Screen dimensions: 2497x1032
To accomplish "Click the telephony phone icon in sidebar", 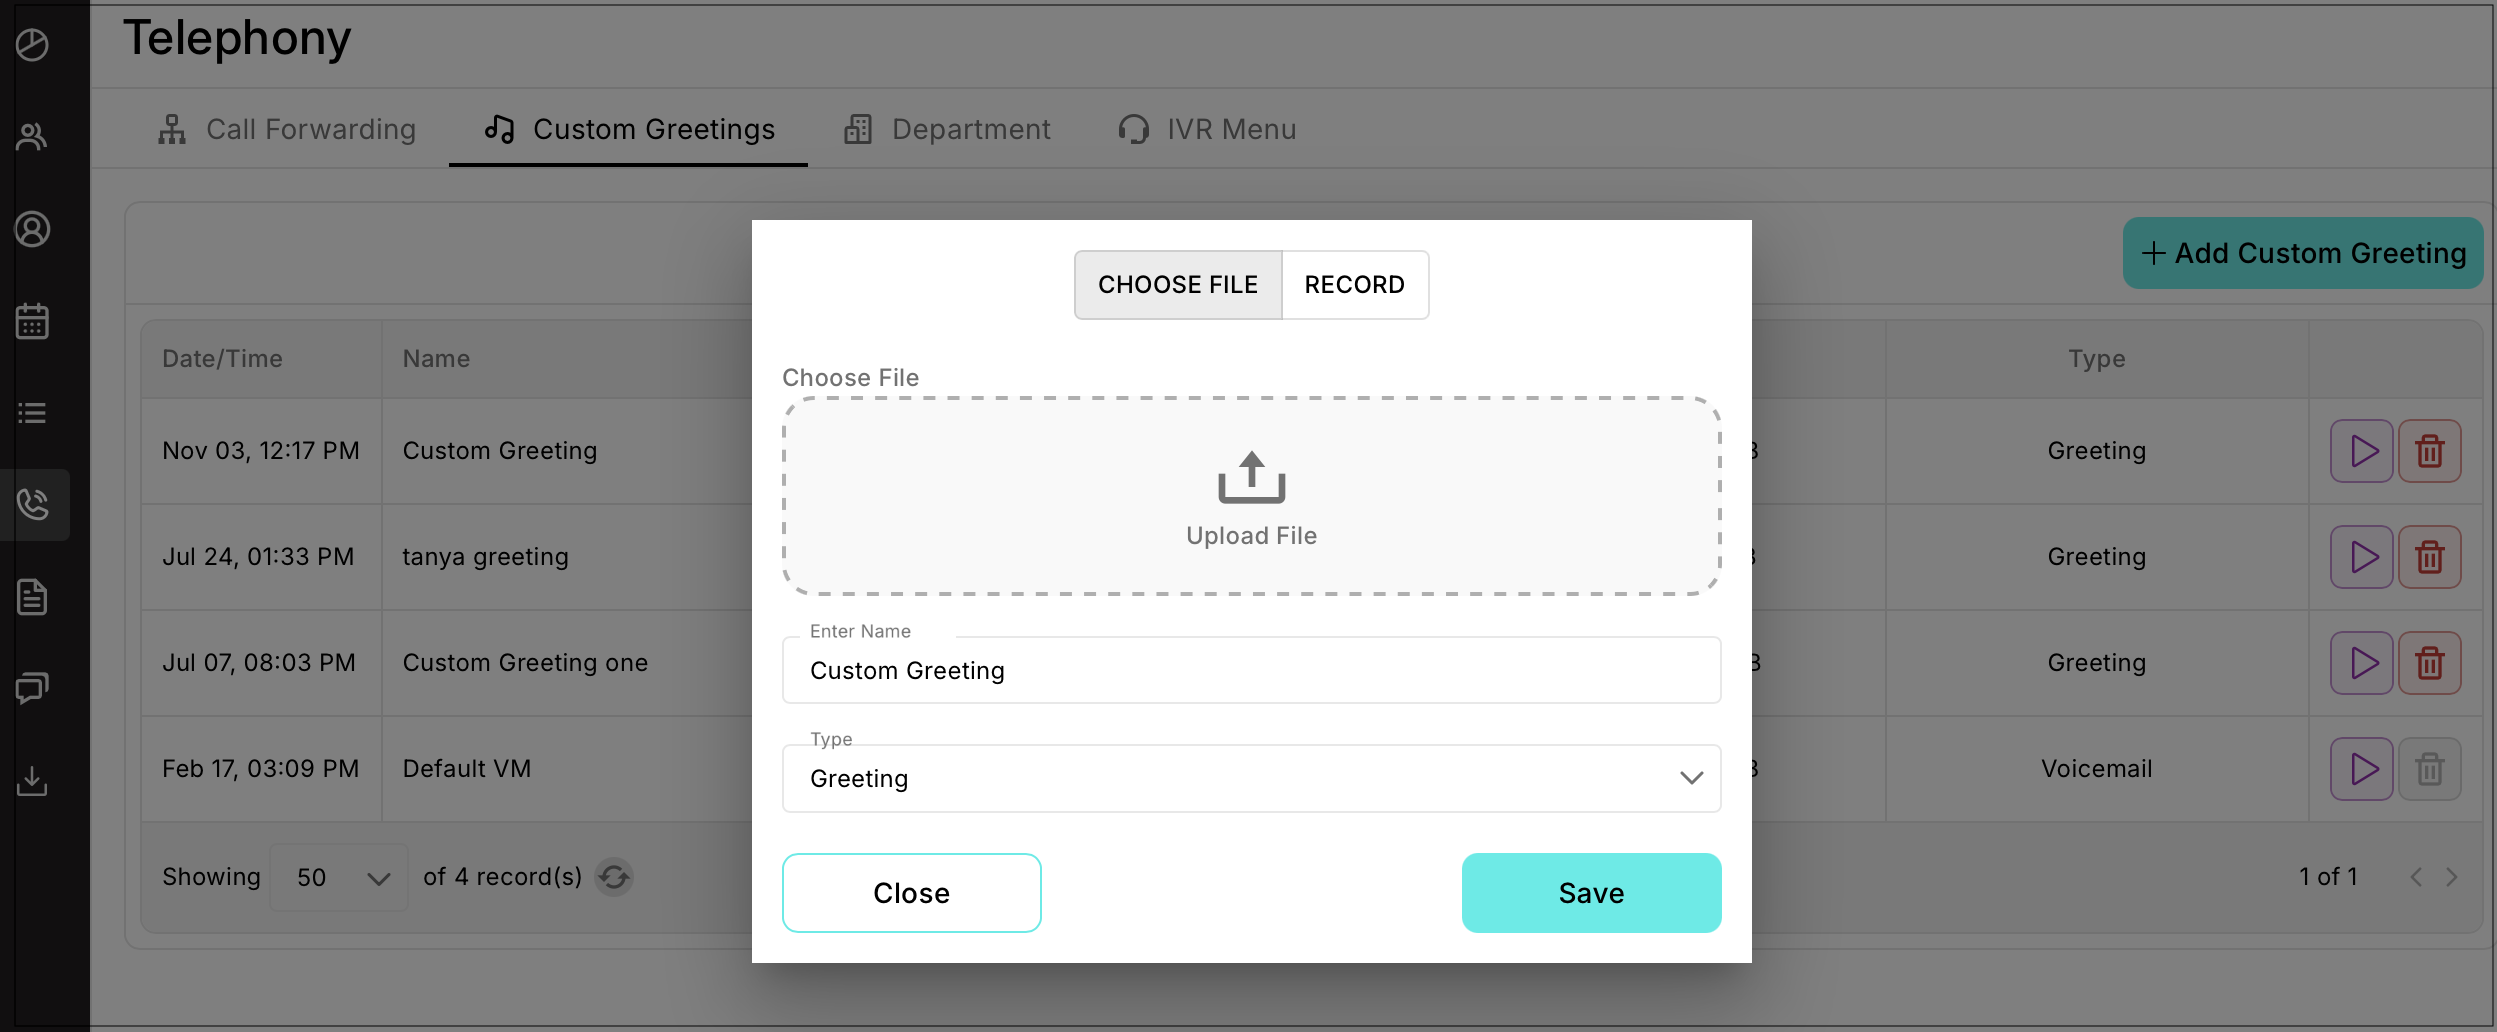I will point(32,504).
